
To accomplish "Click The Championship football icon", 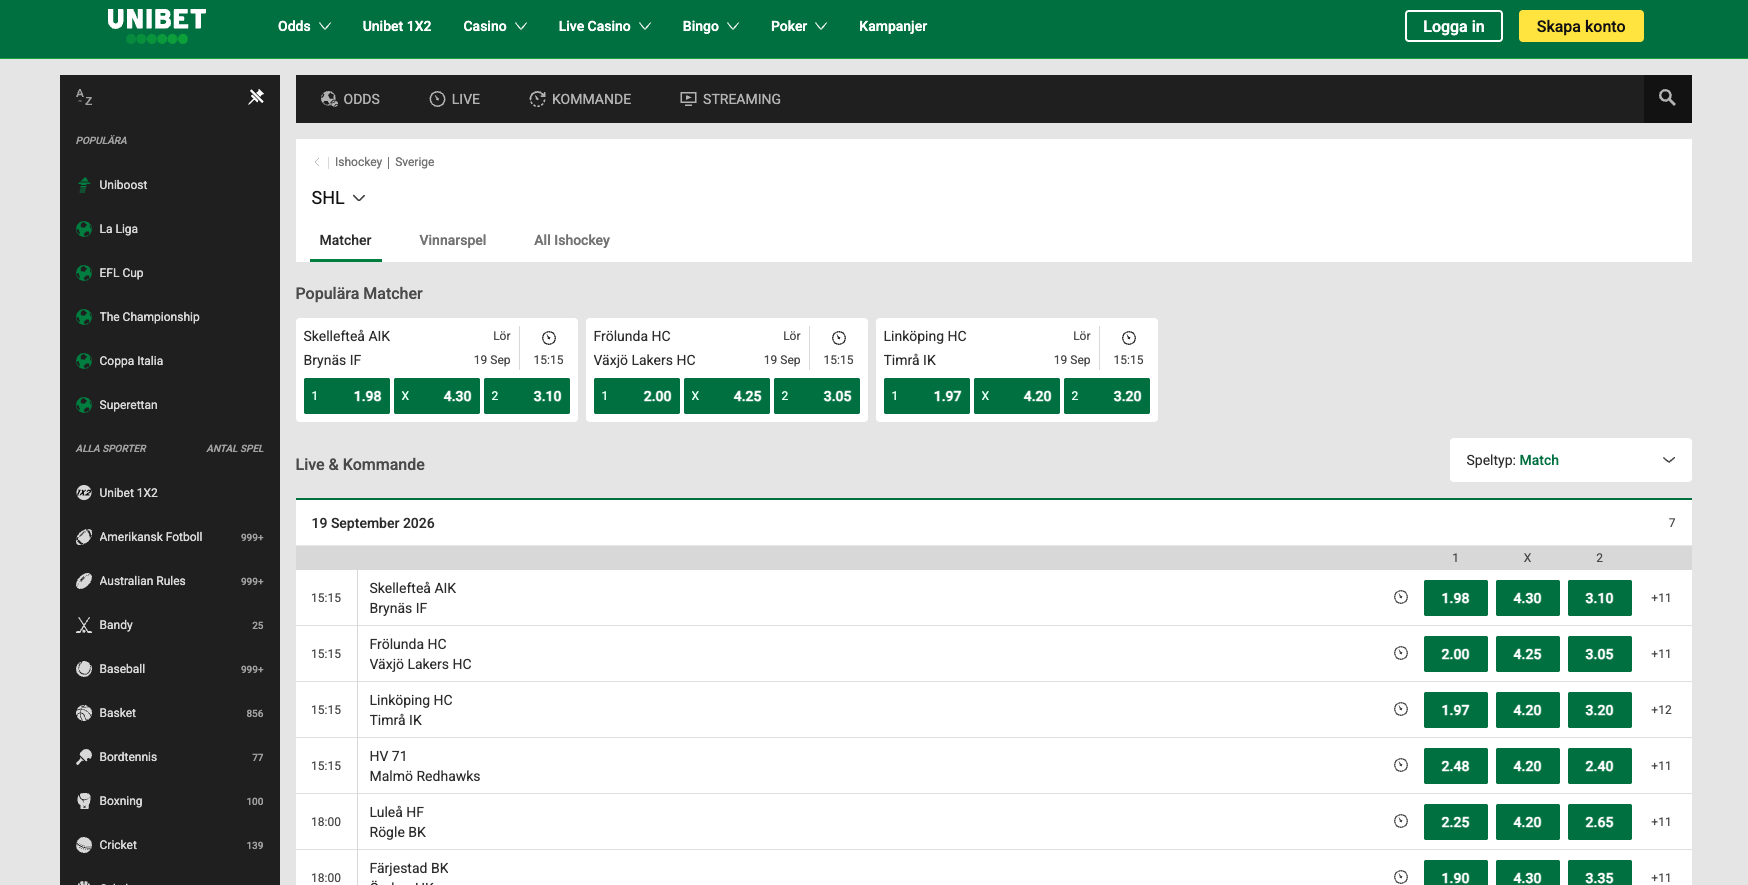I will (x=84, y=317).
